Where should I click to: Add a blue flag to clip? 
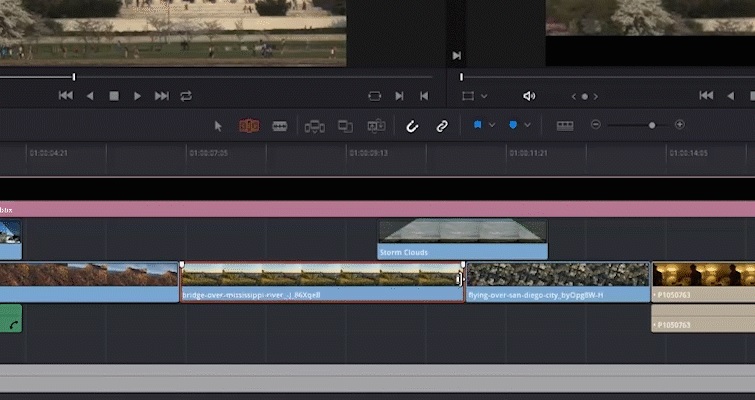pos(478,125)
